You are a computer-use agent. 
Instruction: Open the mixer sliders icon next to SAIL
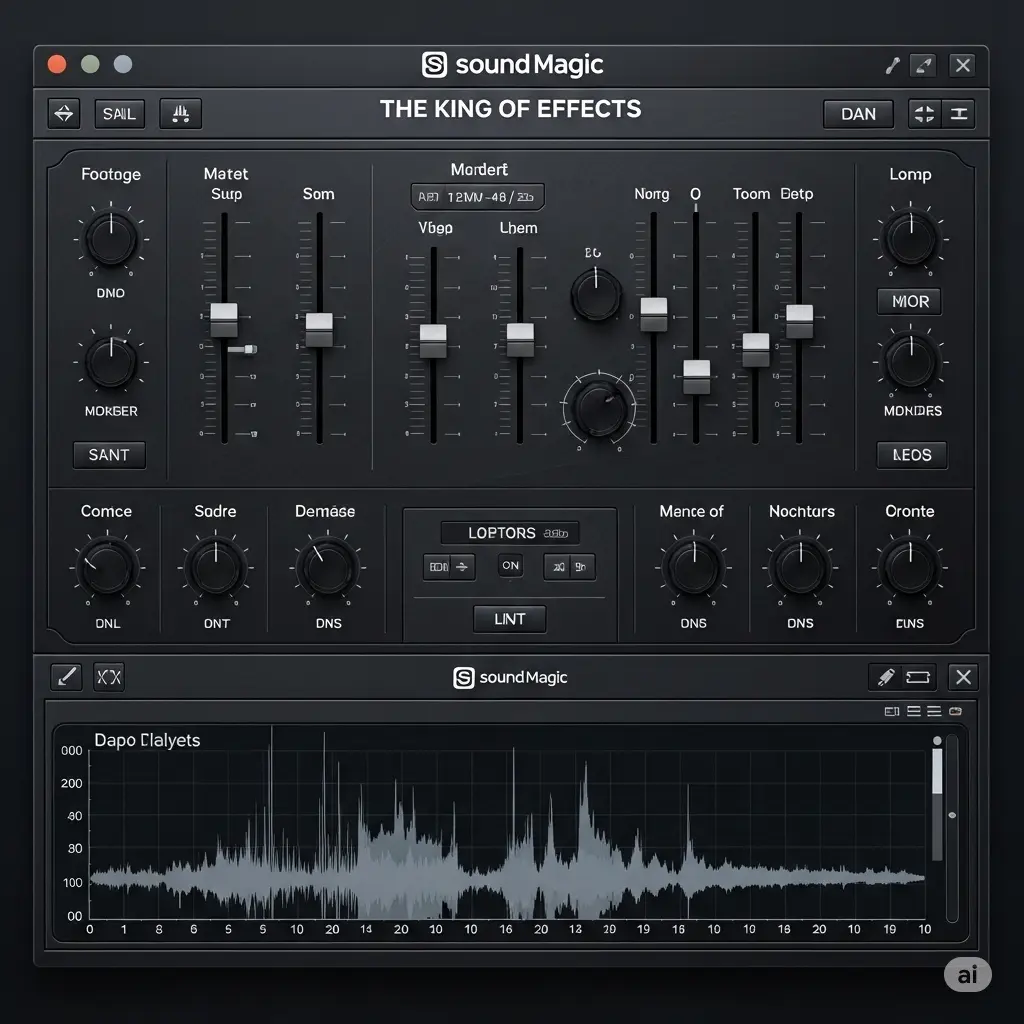click(x=181, y=114)
